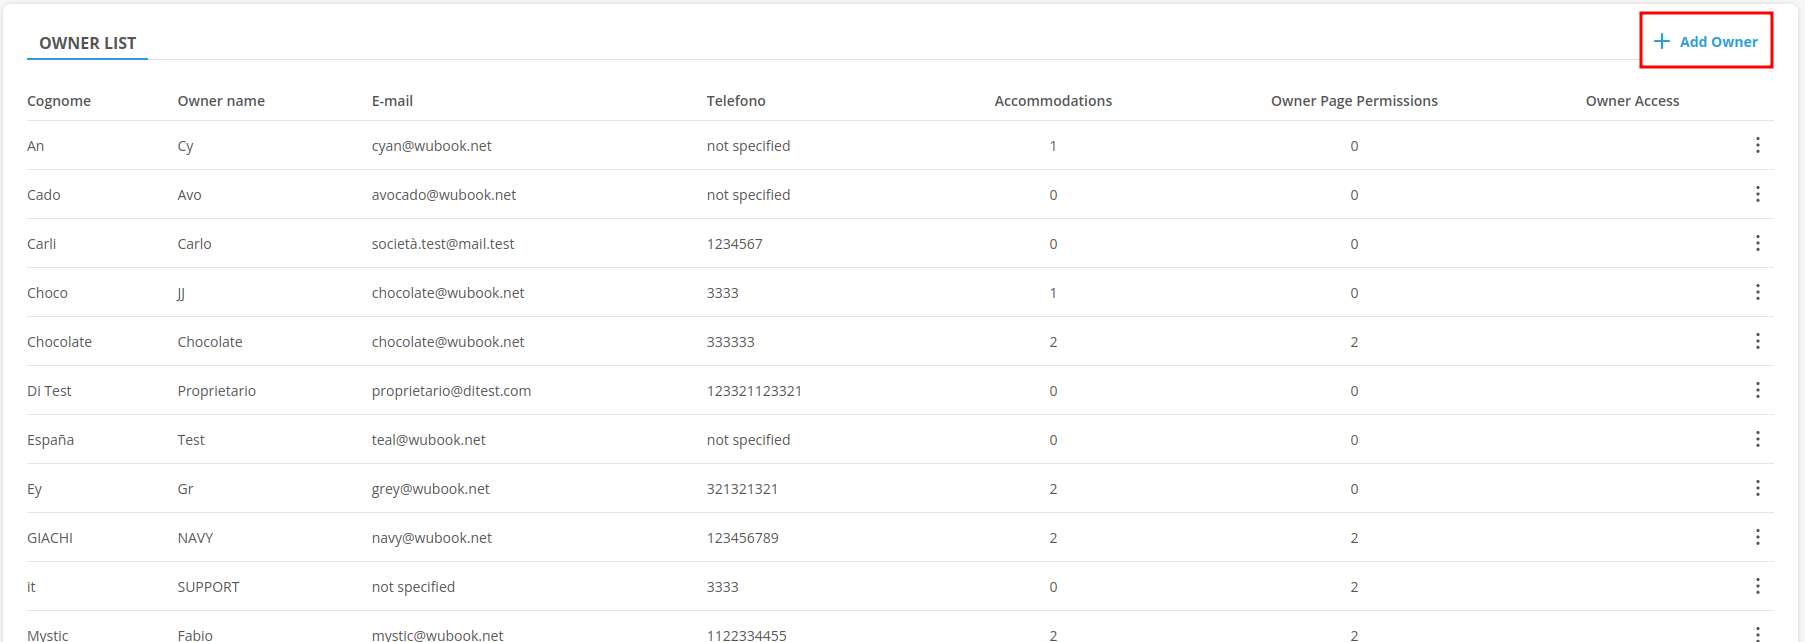Viewport: 1805px width, 642px height.
Task: Open the three-dot menu for España row
Action: [1757, 439]
